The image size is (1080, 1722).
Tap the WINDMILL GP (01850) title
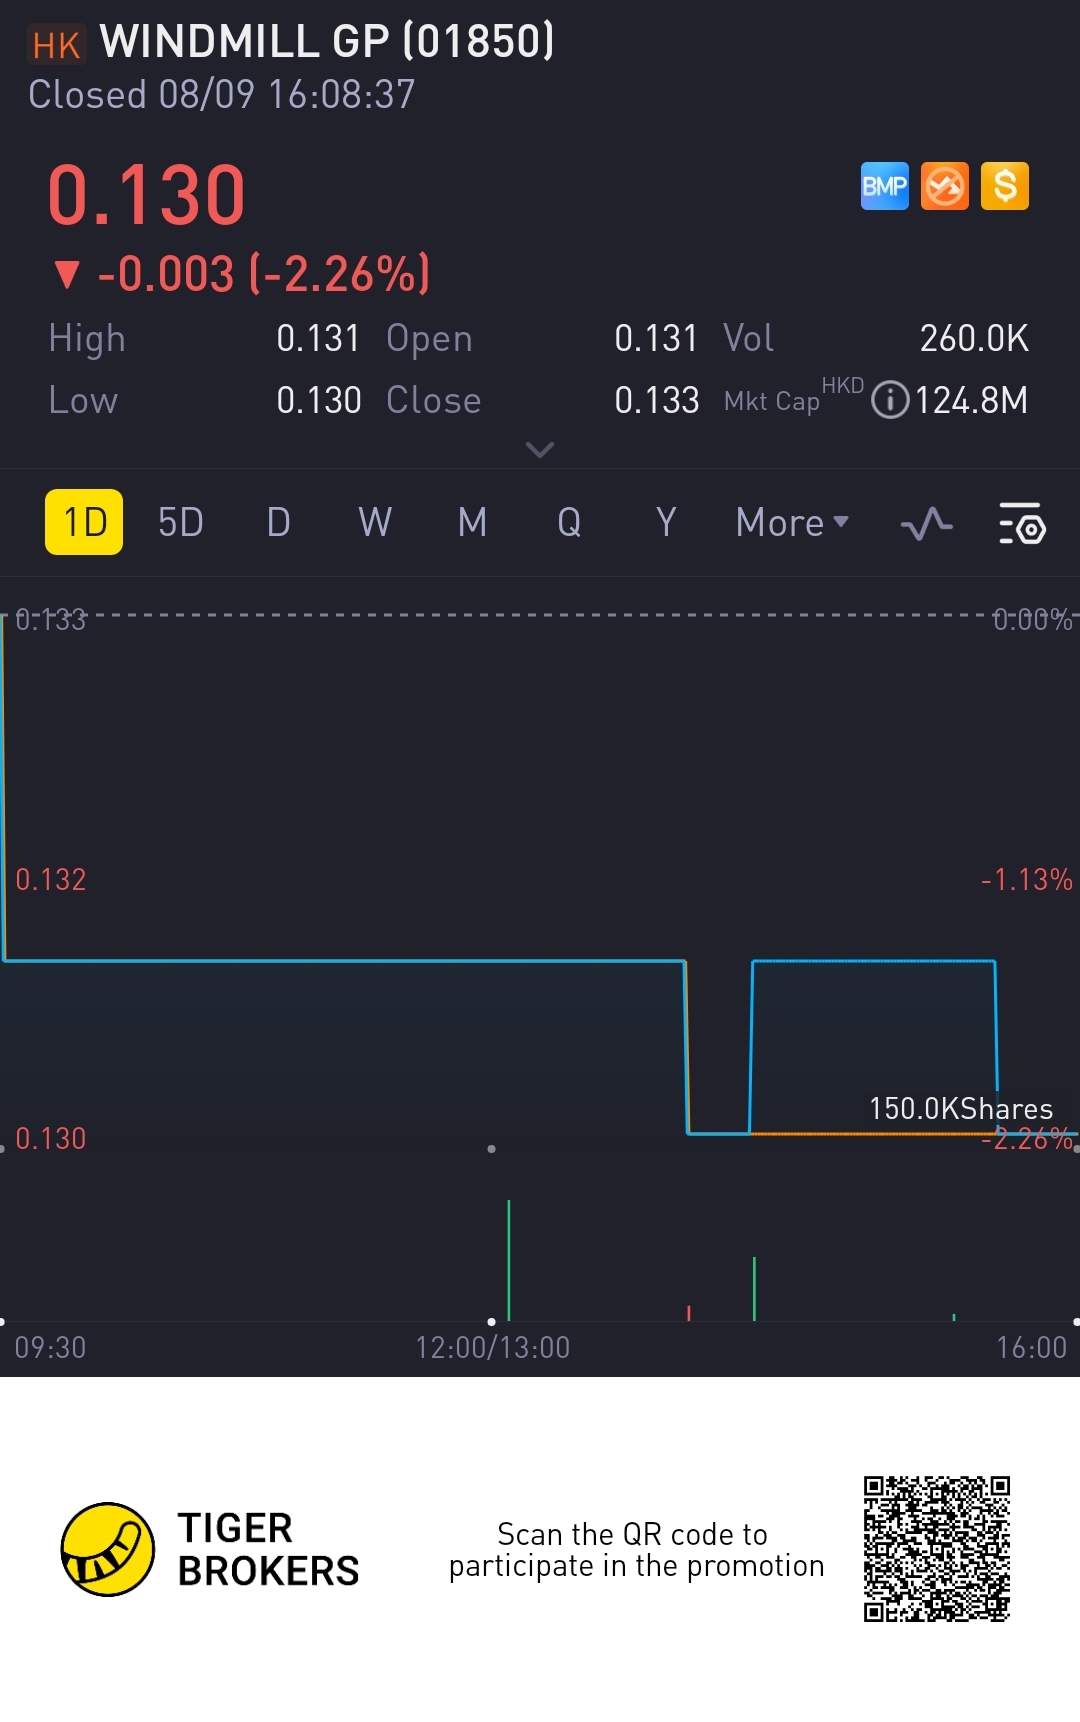[326, 42]
